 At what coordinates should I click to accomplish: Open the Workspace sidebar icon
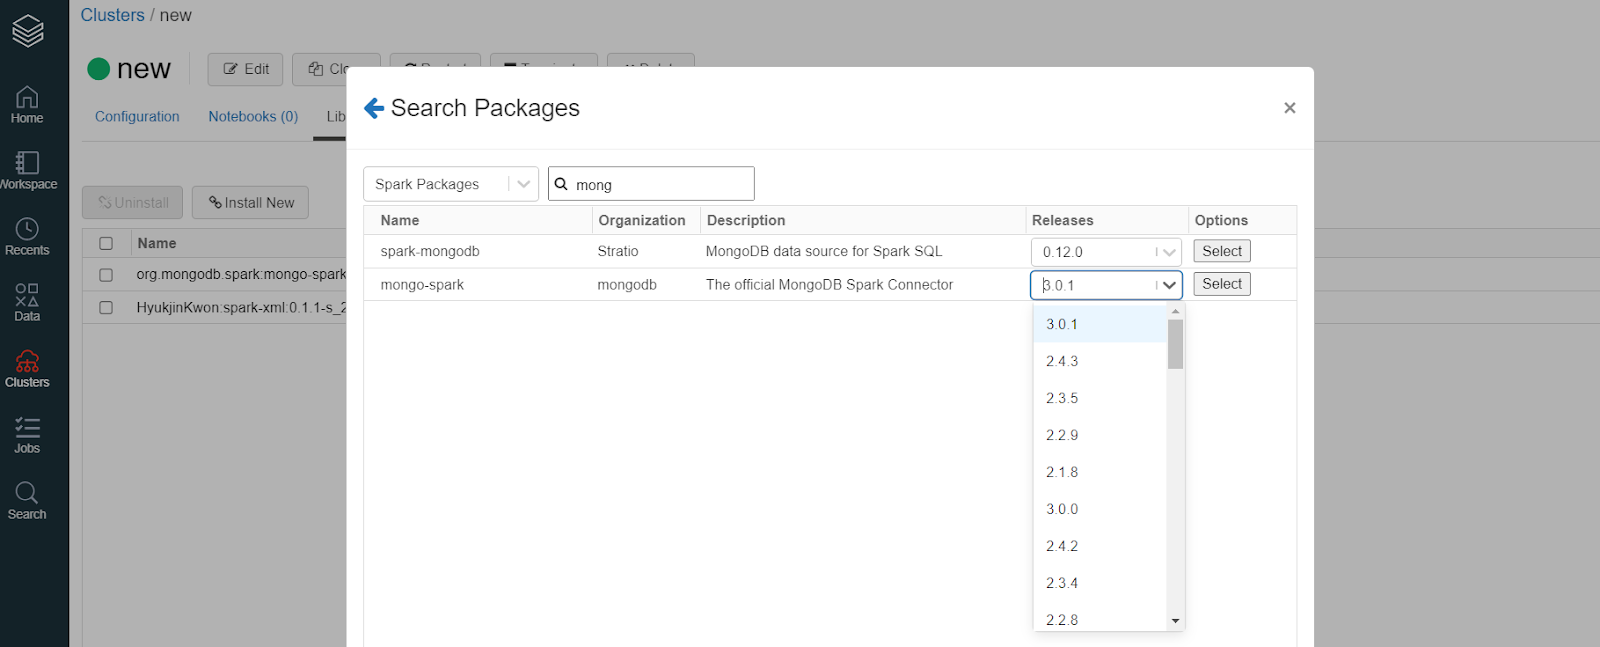(x=27, y=170)
